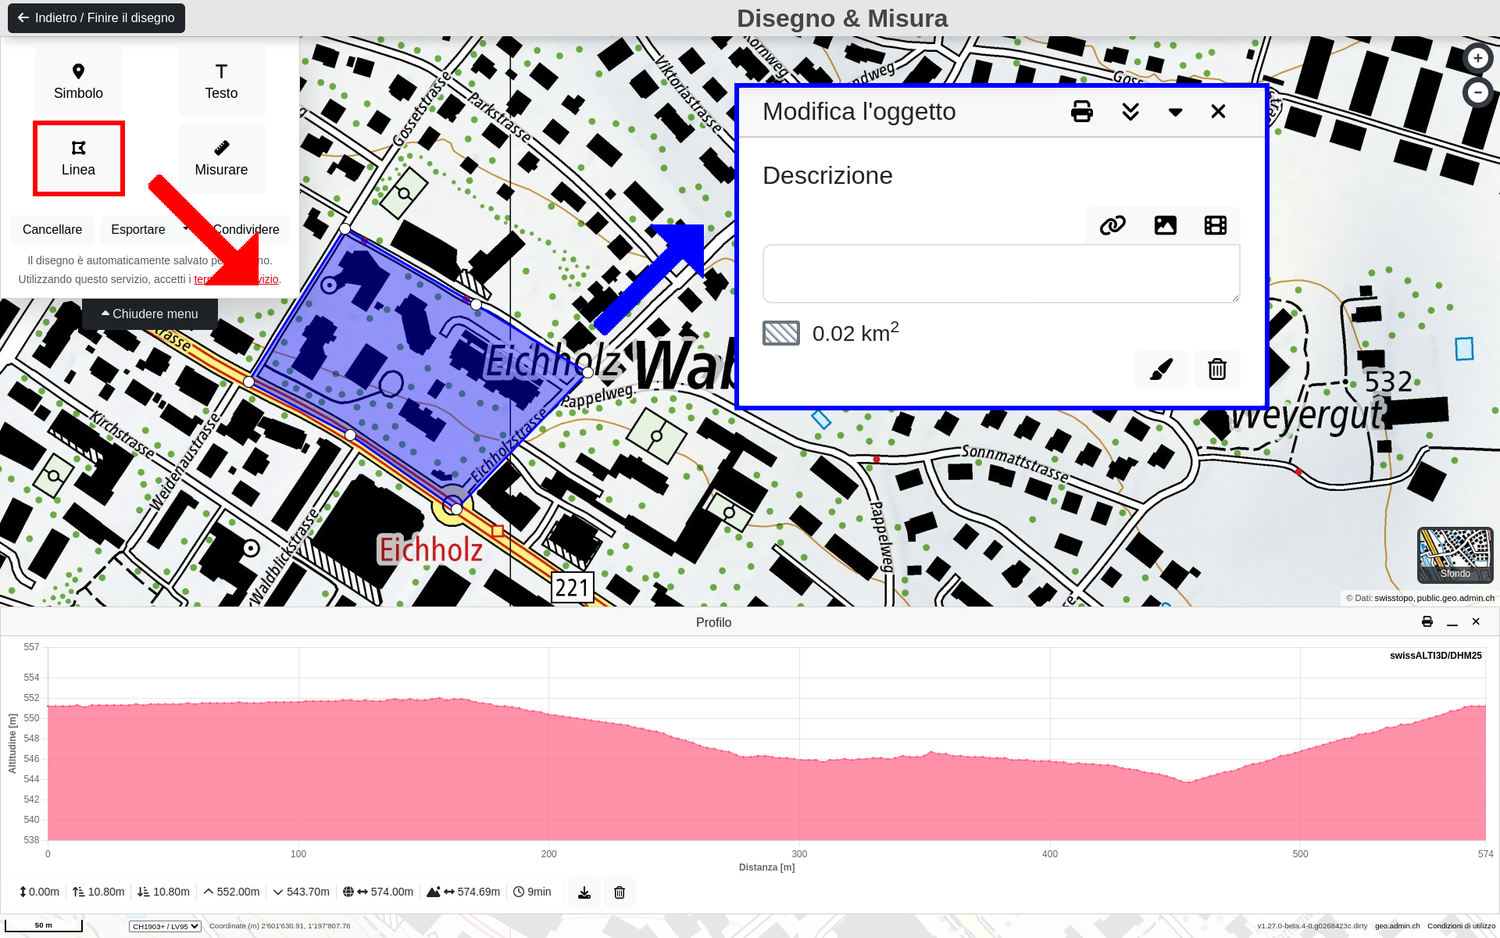Insert a hyperlink into the description

tap(1112, 226)
